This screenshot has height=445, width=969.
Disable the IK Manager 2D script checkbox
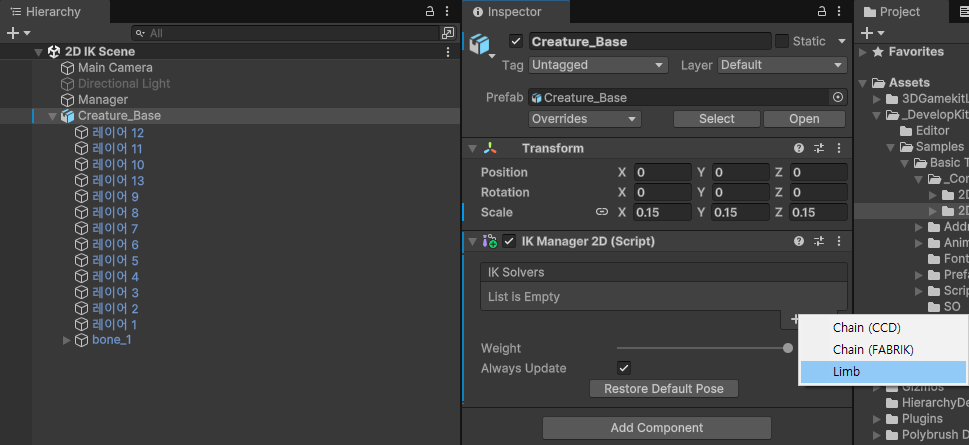pos(509,242)
